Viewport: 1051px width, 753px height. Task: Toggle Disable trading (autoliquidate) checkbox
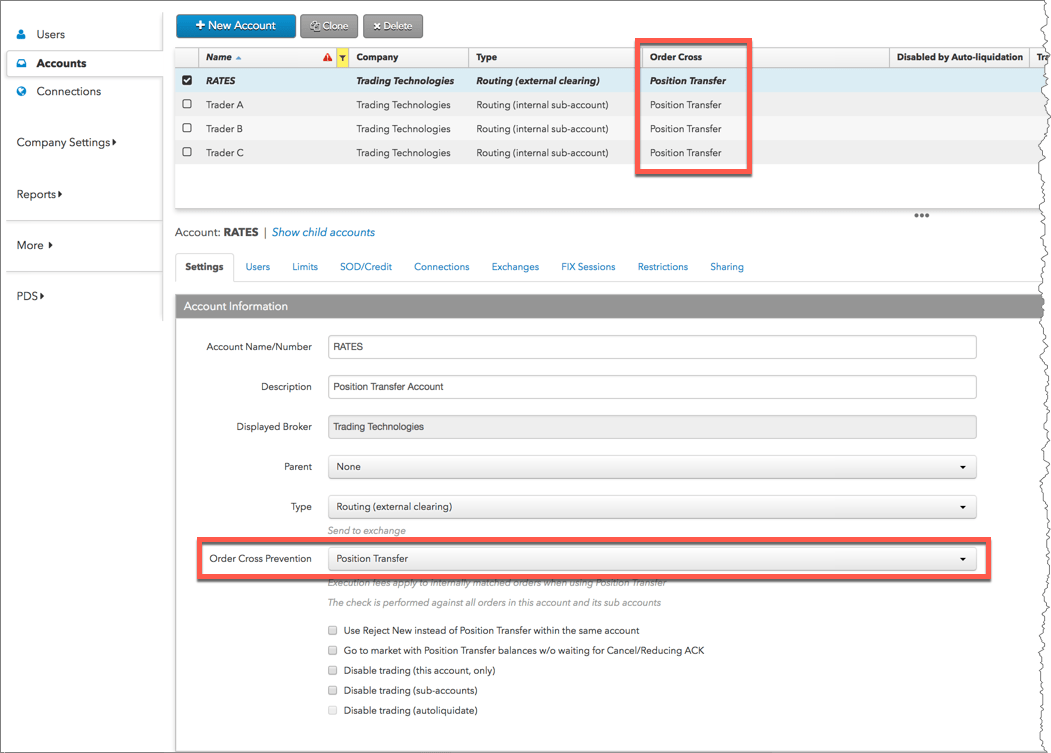tap(332, 711)
